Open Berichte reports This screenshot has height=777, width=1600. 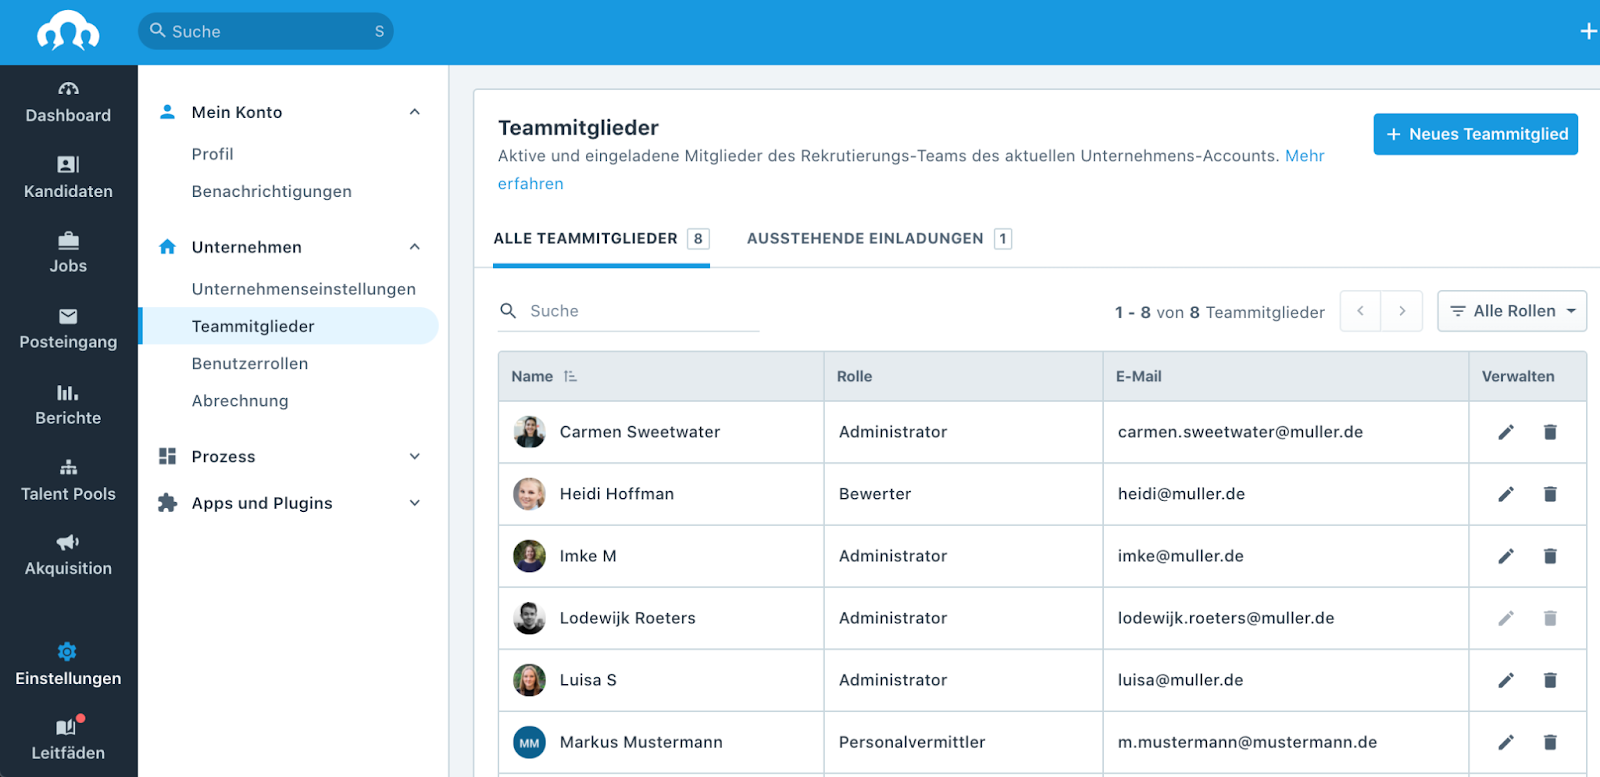click(x=68, y=405)
